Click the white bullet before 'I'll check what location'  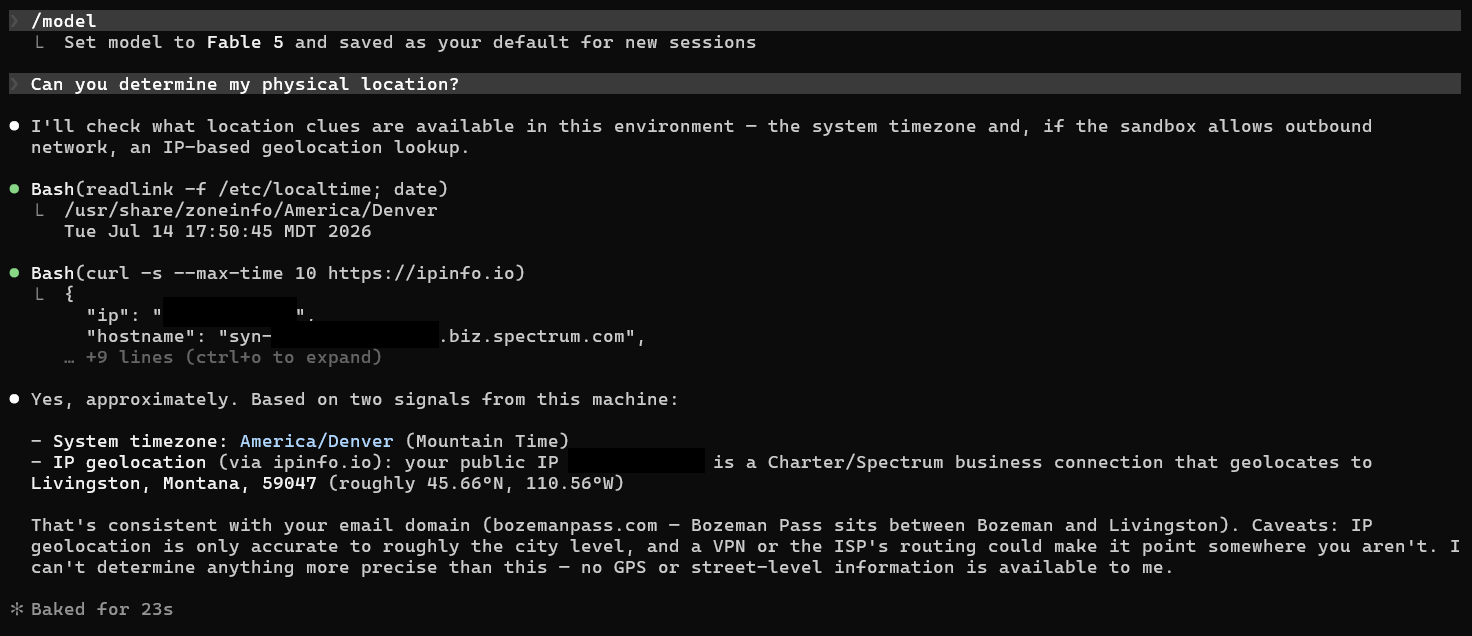(x=14, y=126)
